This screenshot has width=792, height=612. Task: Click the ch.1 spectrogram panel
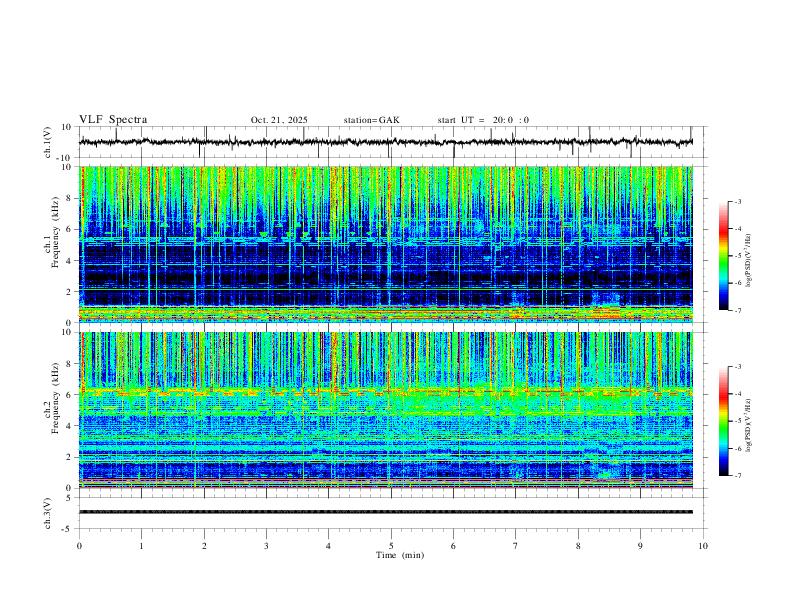pyautogui.click(x=386, y=244)
